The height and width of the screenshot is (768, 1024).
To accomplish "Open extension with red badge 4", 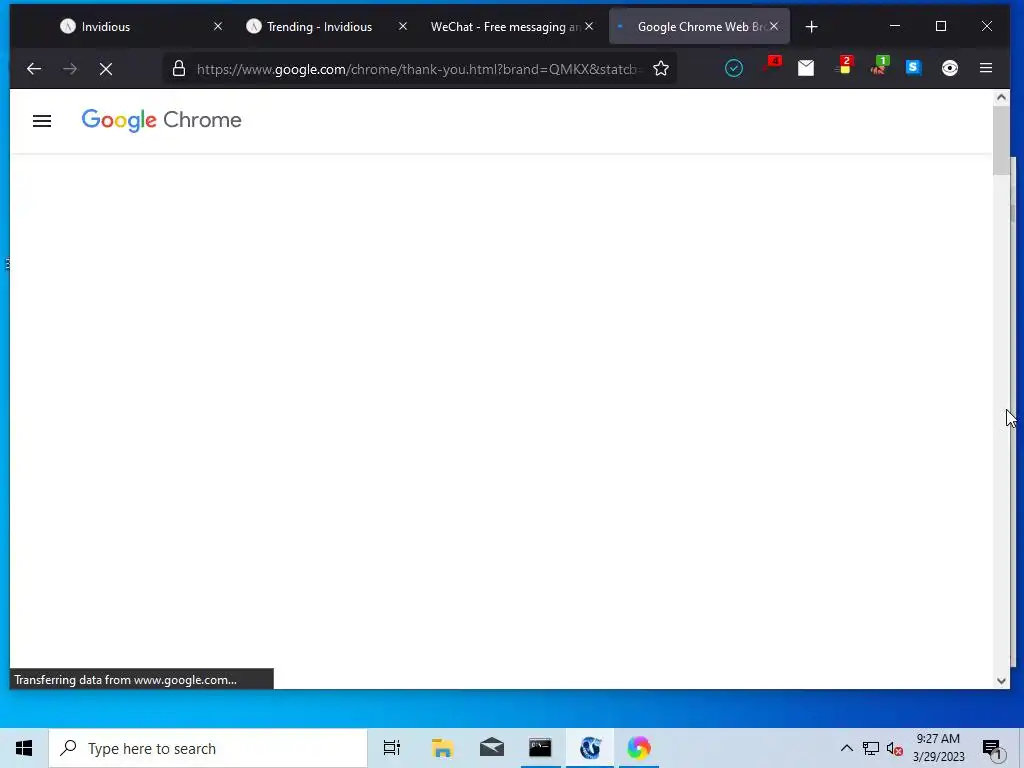I will click(772, 65).
